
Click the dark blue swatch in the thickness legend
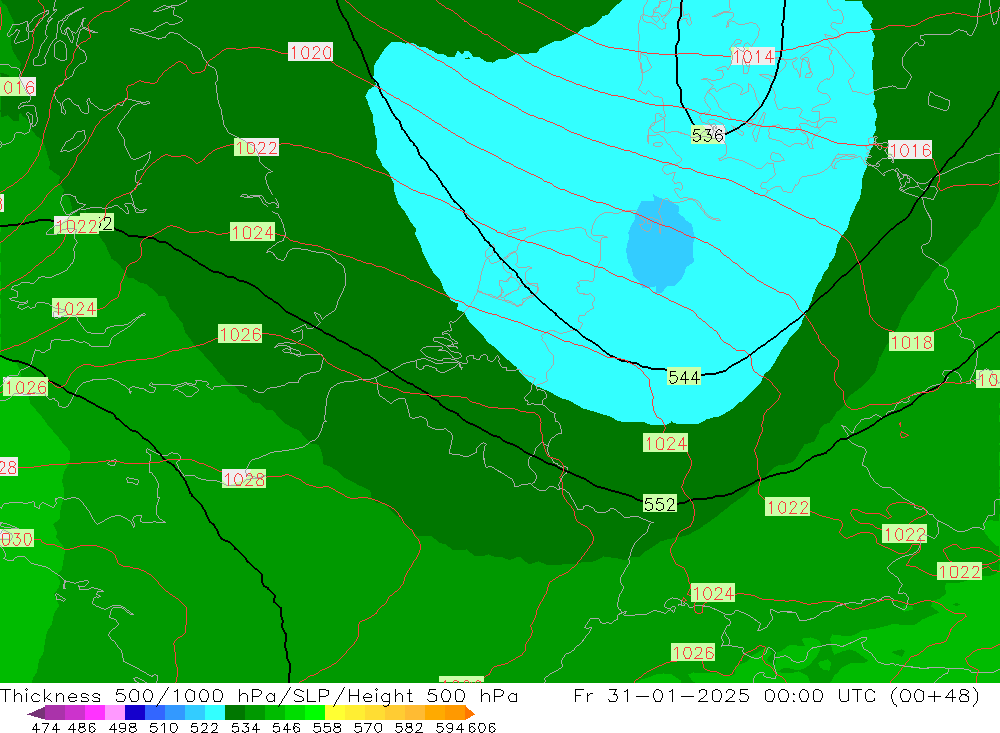tap(135, 713)
